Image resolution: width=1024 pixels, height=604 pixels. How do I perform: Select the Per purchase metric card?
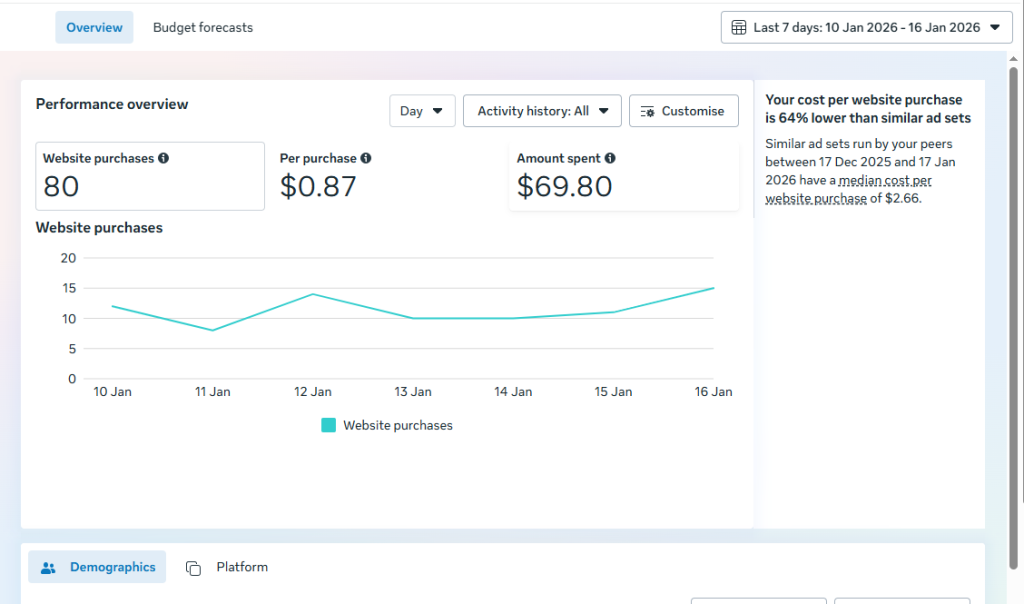pos(387,176)
